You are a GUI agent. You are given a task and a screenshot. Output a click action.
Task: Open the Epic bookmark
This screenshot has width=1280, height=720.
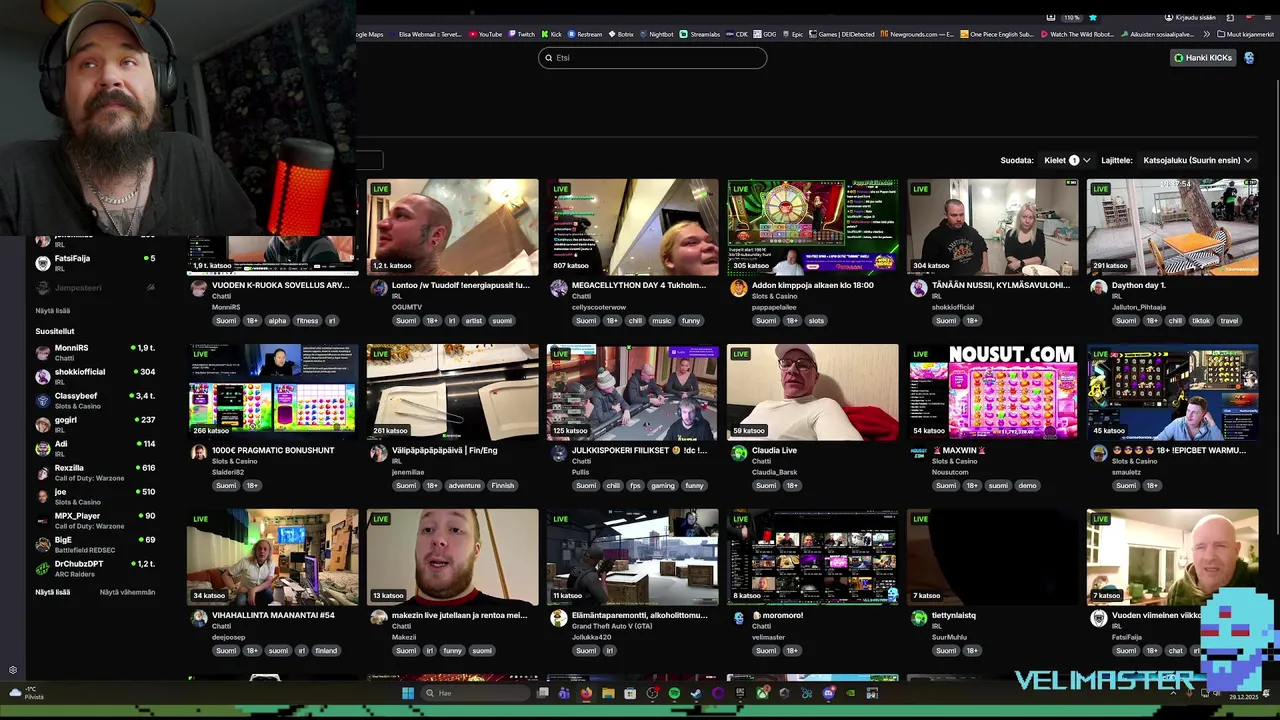(792, 34)
